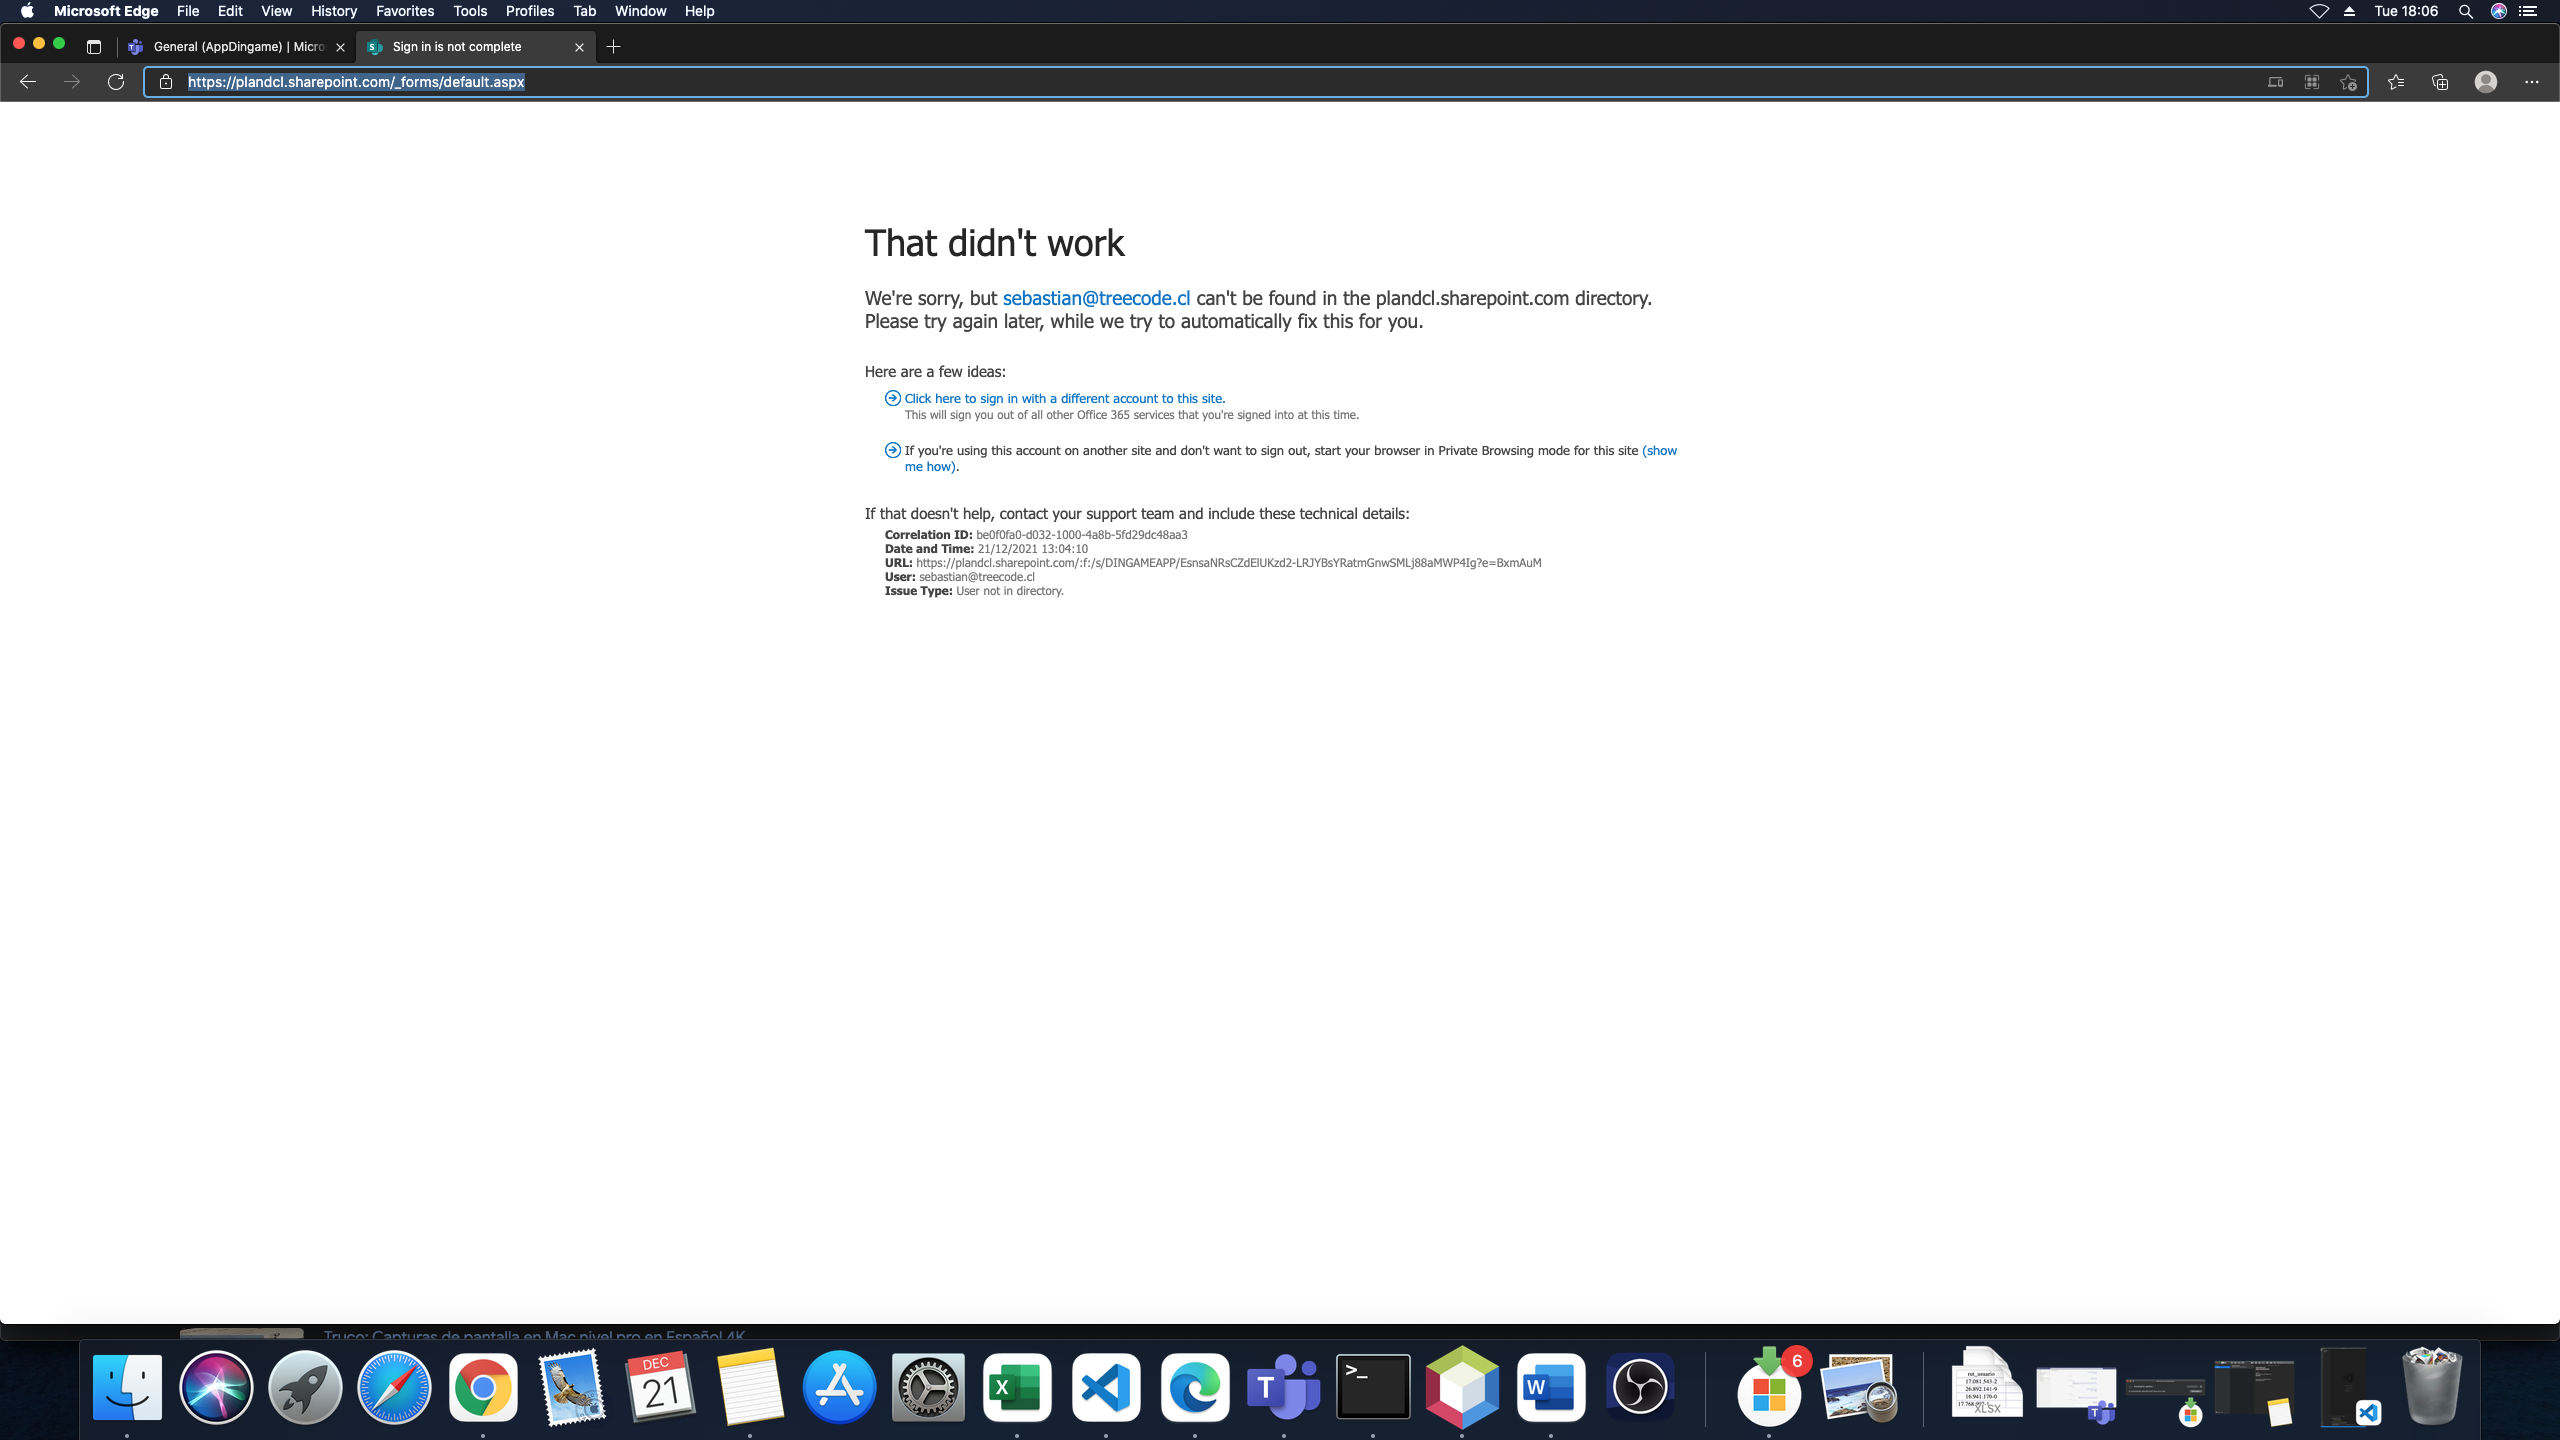Open the Window menu
The width and height of the screenshot is (2560, 1440).
(640, 11)
